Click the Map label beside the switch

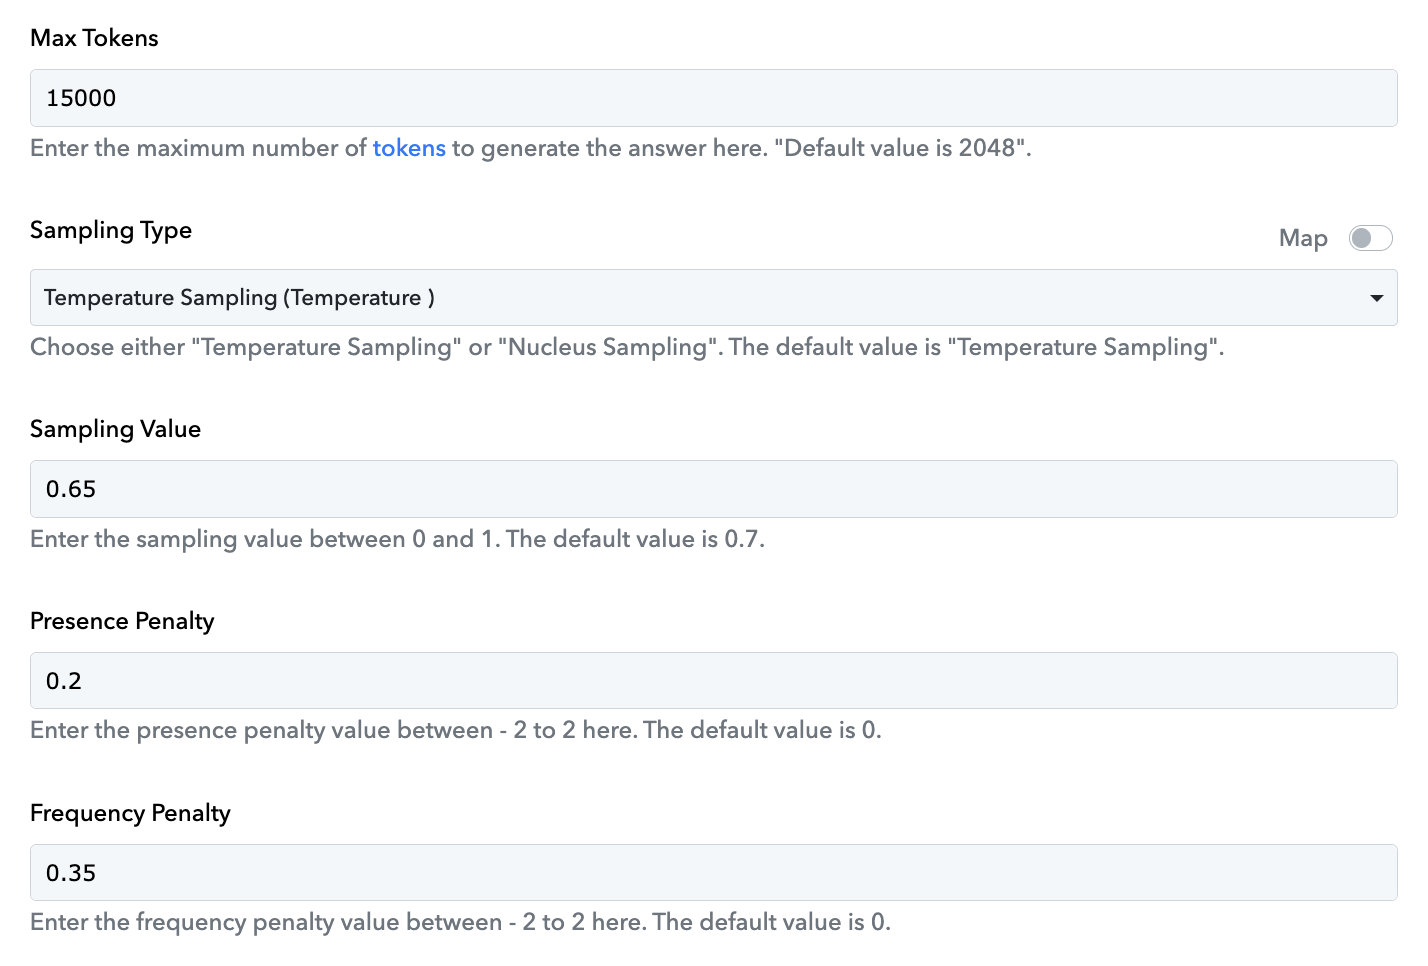(1303, 238)
